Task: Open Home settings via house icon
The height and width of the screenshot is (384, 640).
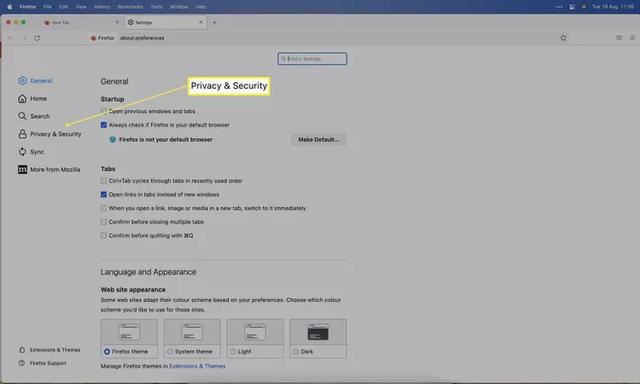Action: (22, 99)
